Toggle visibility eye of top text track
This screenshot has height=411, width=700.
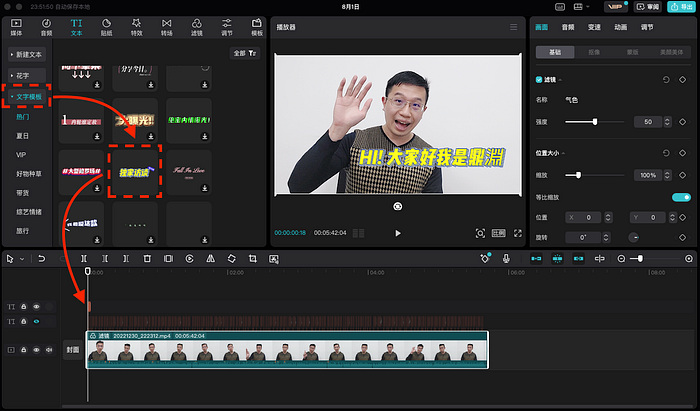point(37,307)
